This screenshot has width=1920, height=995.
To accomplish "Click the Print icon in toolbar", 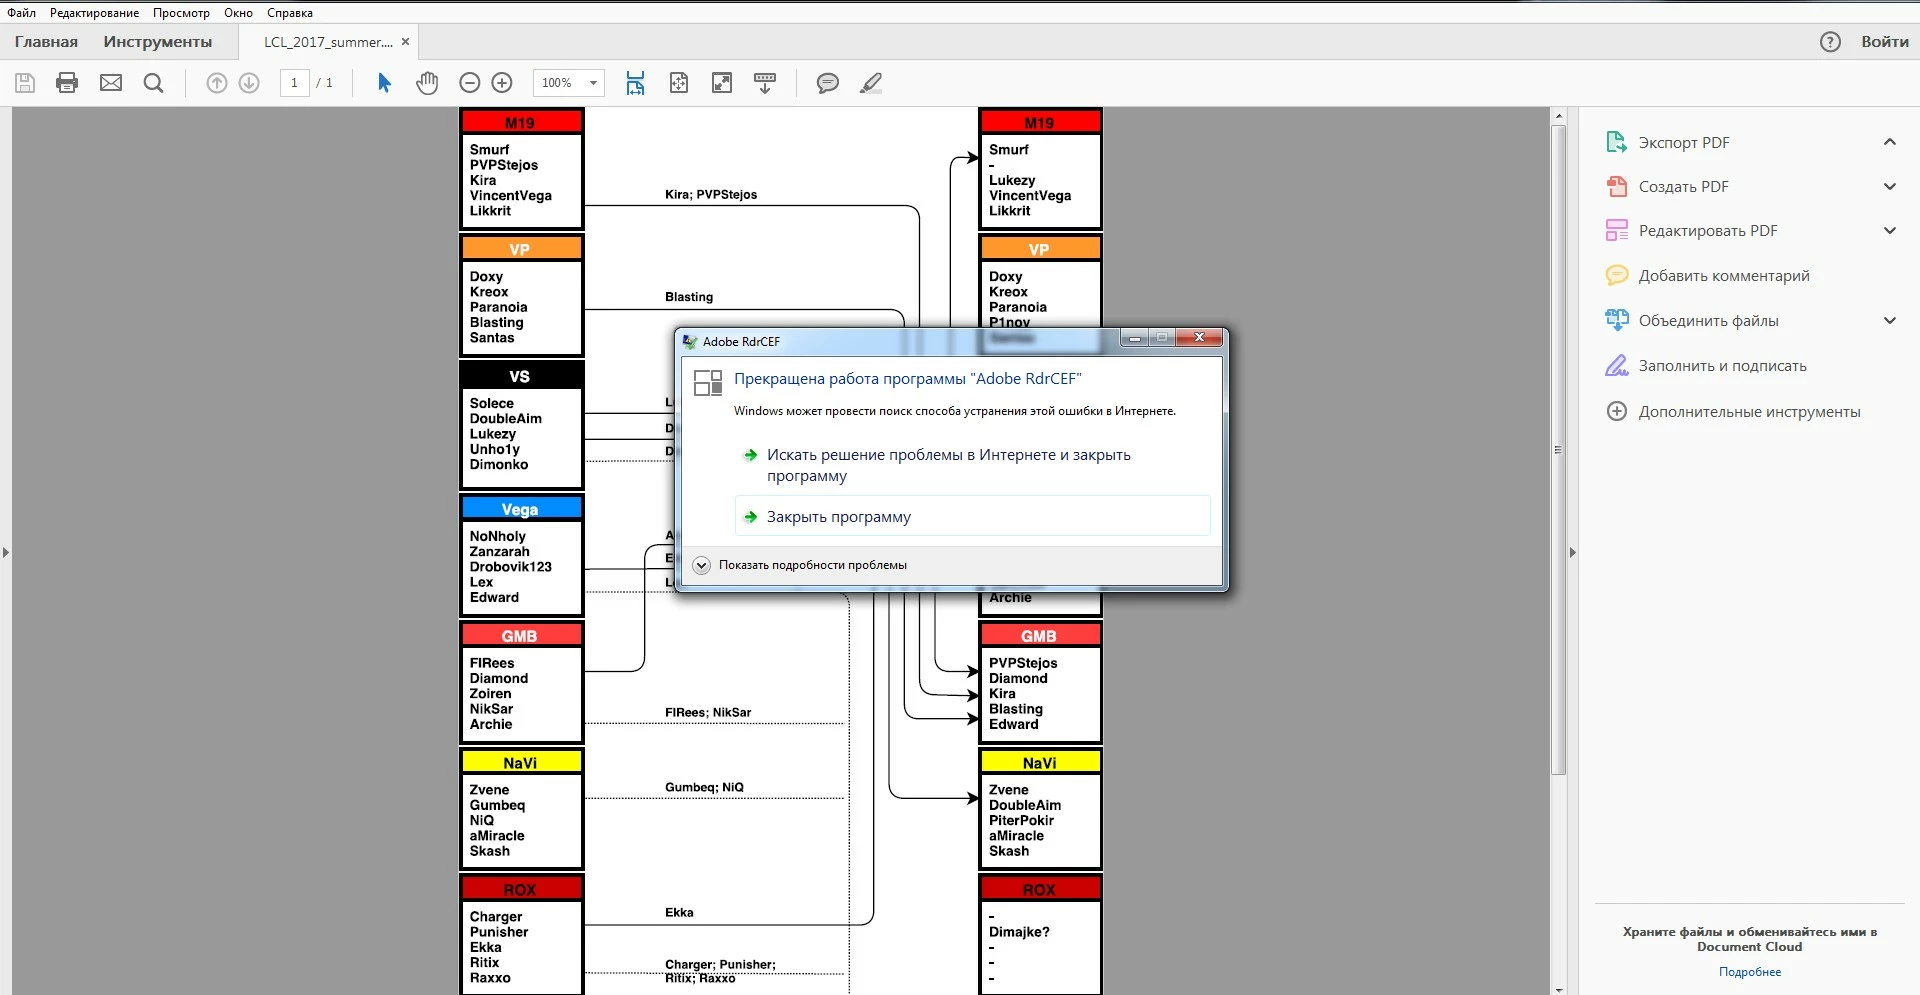I will point(67,83).
